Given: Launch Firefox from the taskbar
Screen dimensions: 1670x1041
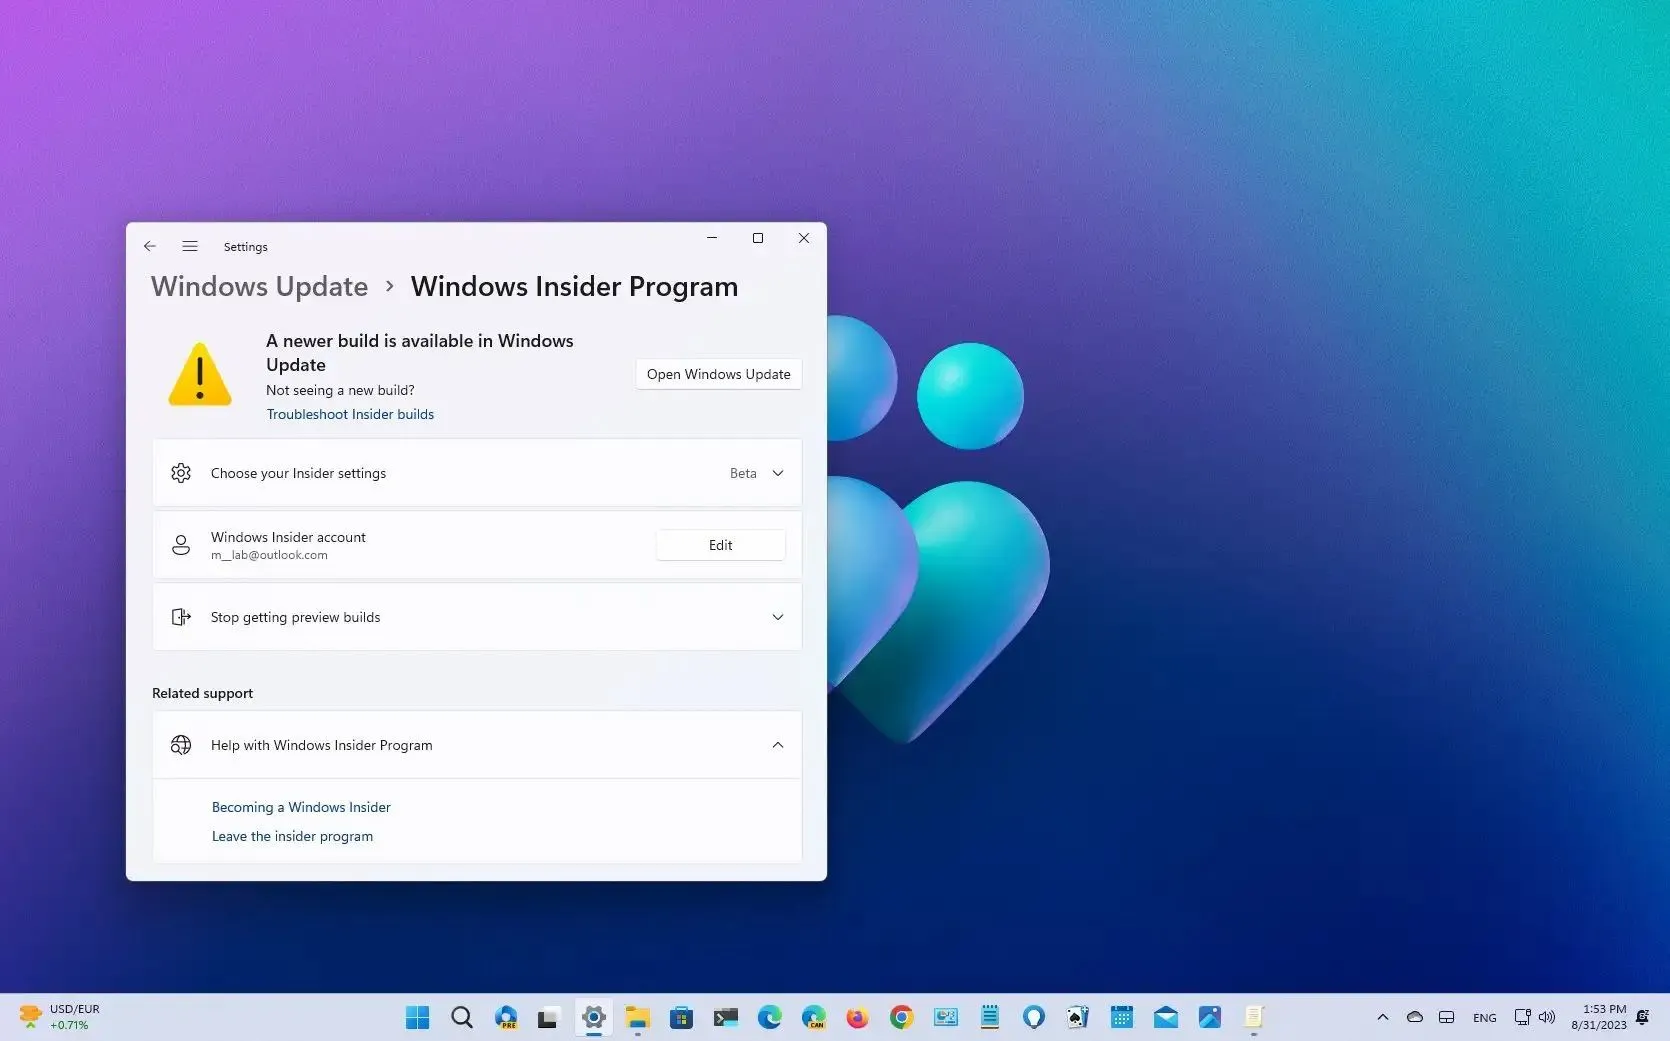Looking at the screenshot, I should pyautogui.click(x=857, y=1018).
